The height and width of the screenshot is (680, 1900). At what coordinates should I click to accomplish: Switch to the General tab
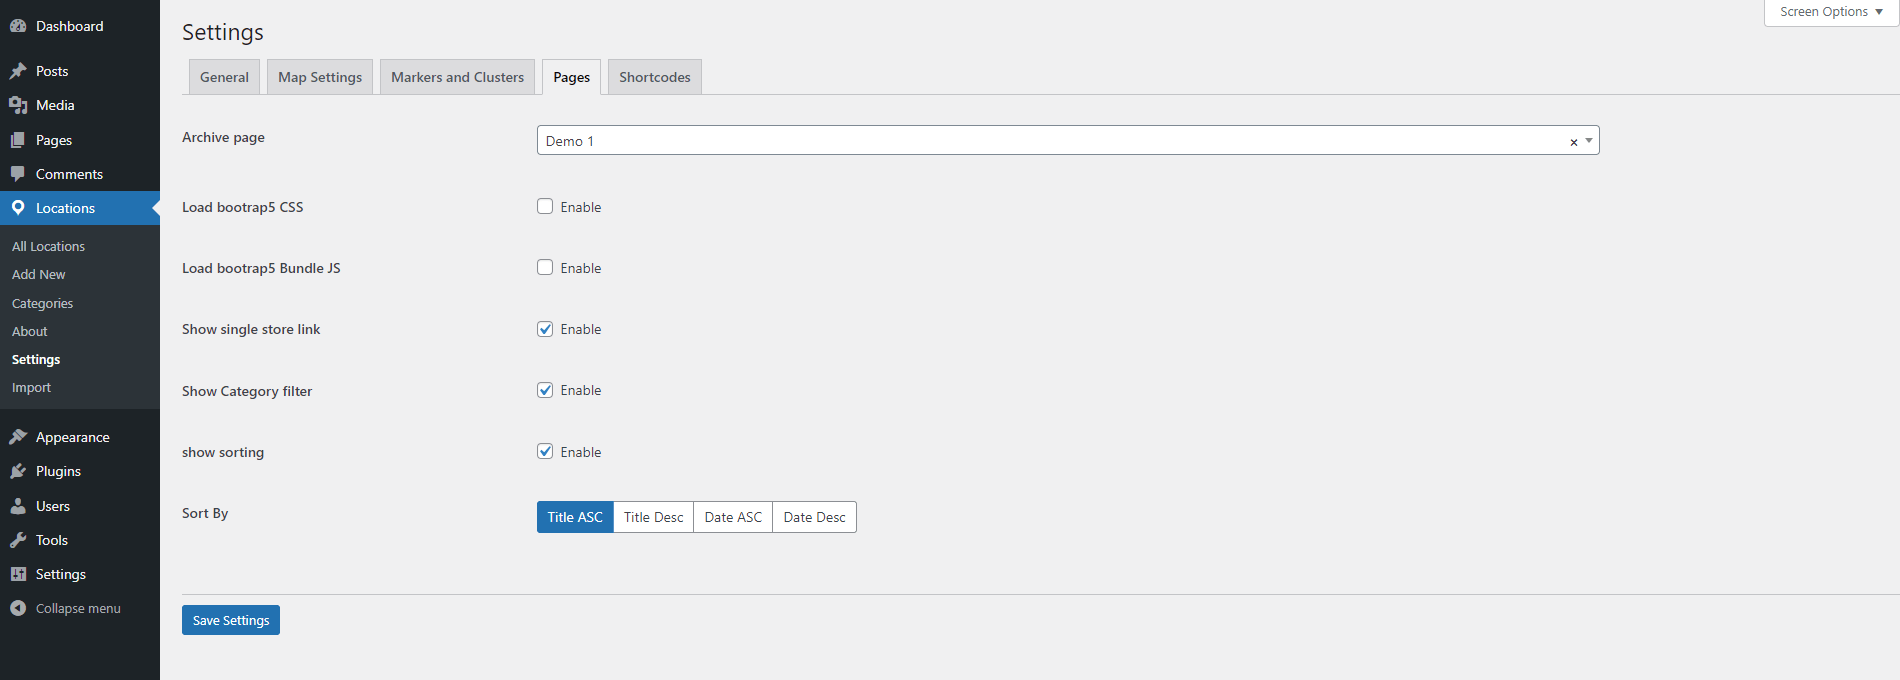pos(224,77)
